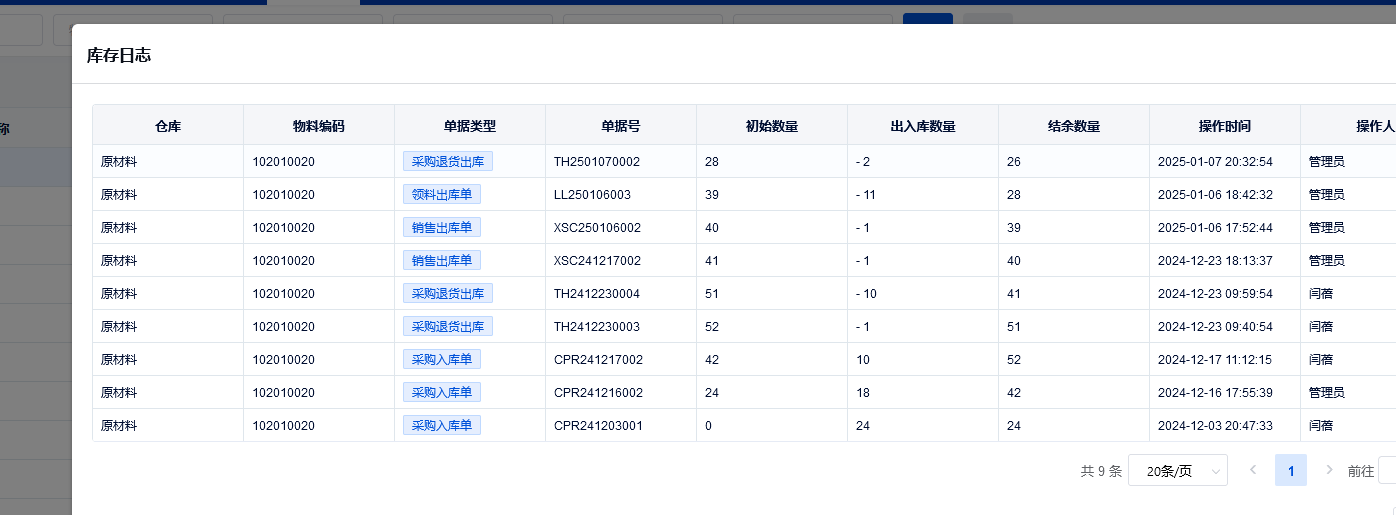Click the 出入库数量 column header
The image size is (1396, 515).
coord(922,126)
